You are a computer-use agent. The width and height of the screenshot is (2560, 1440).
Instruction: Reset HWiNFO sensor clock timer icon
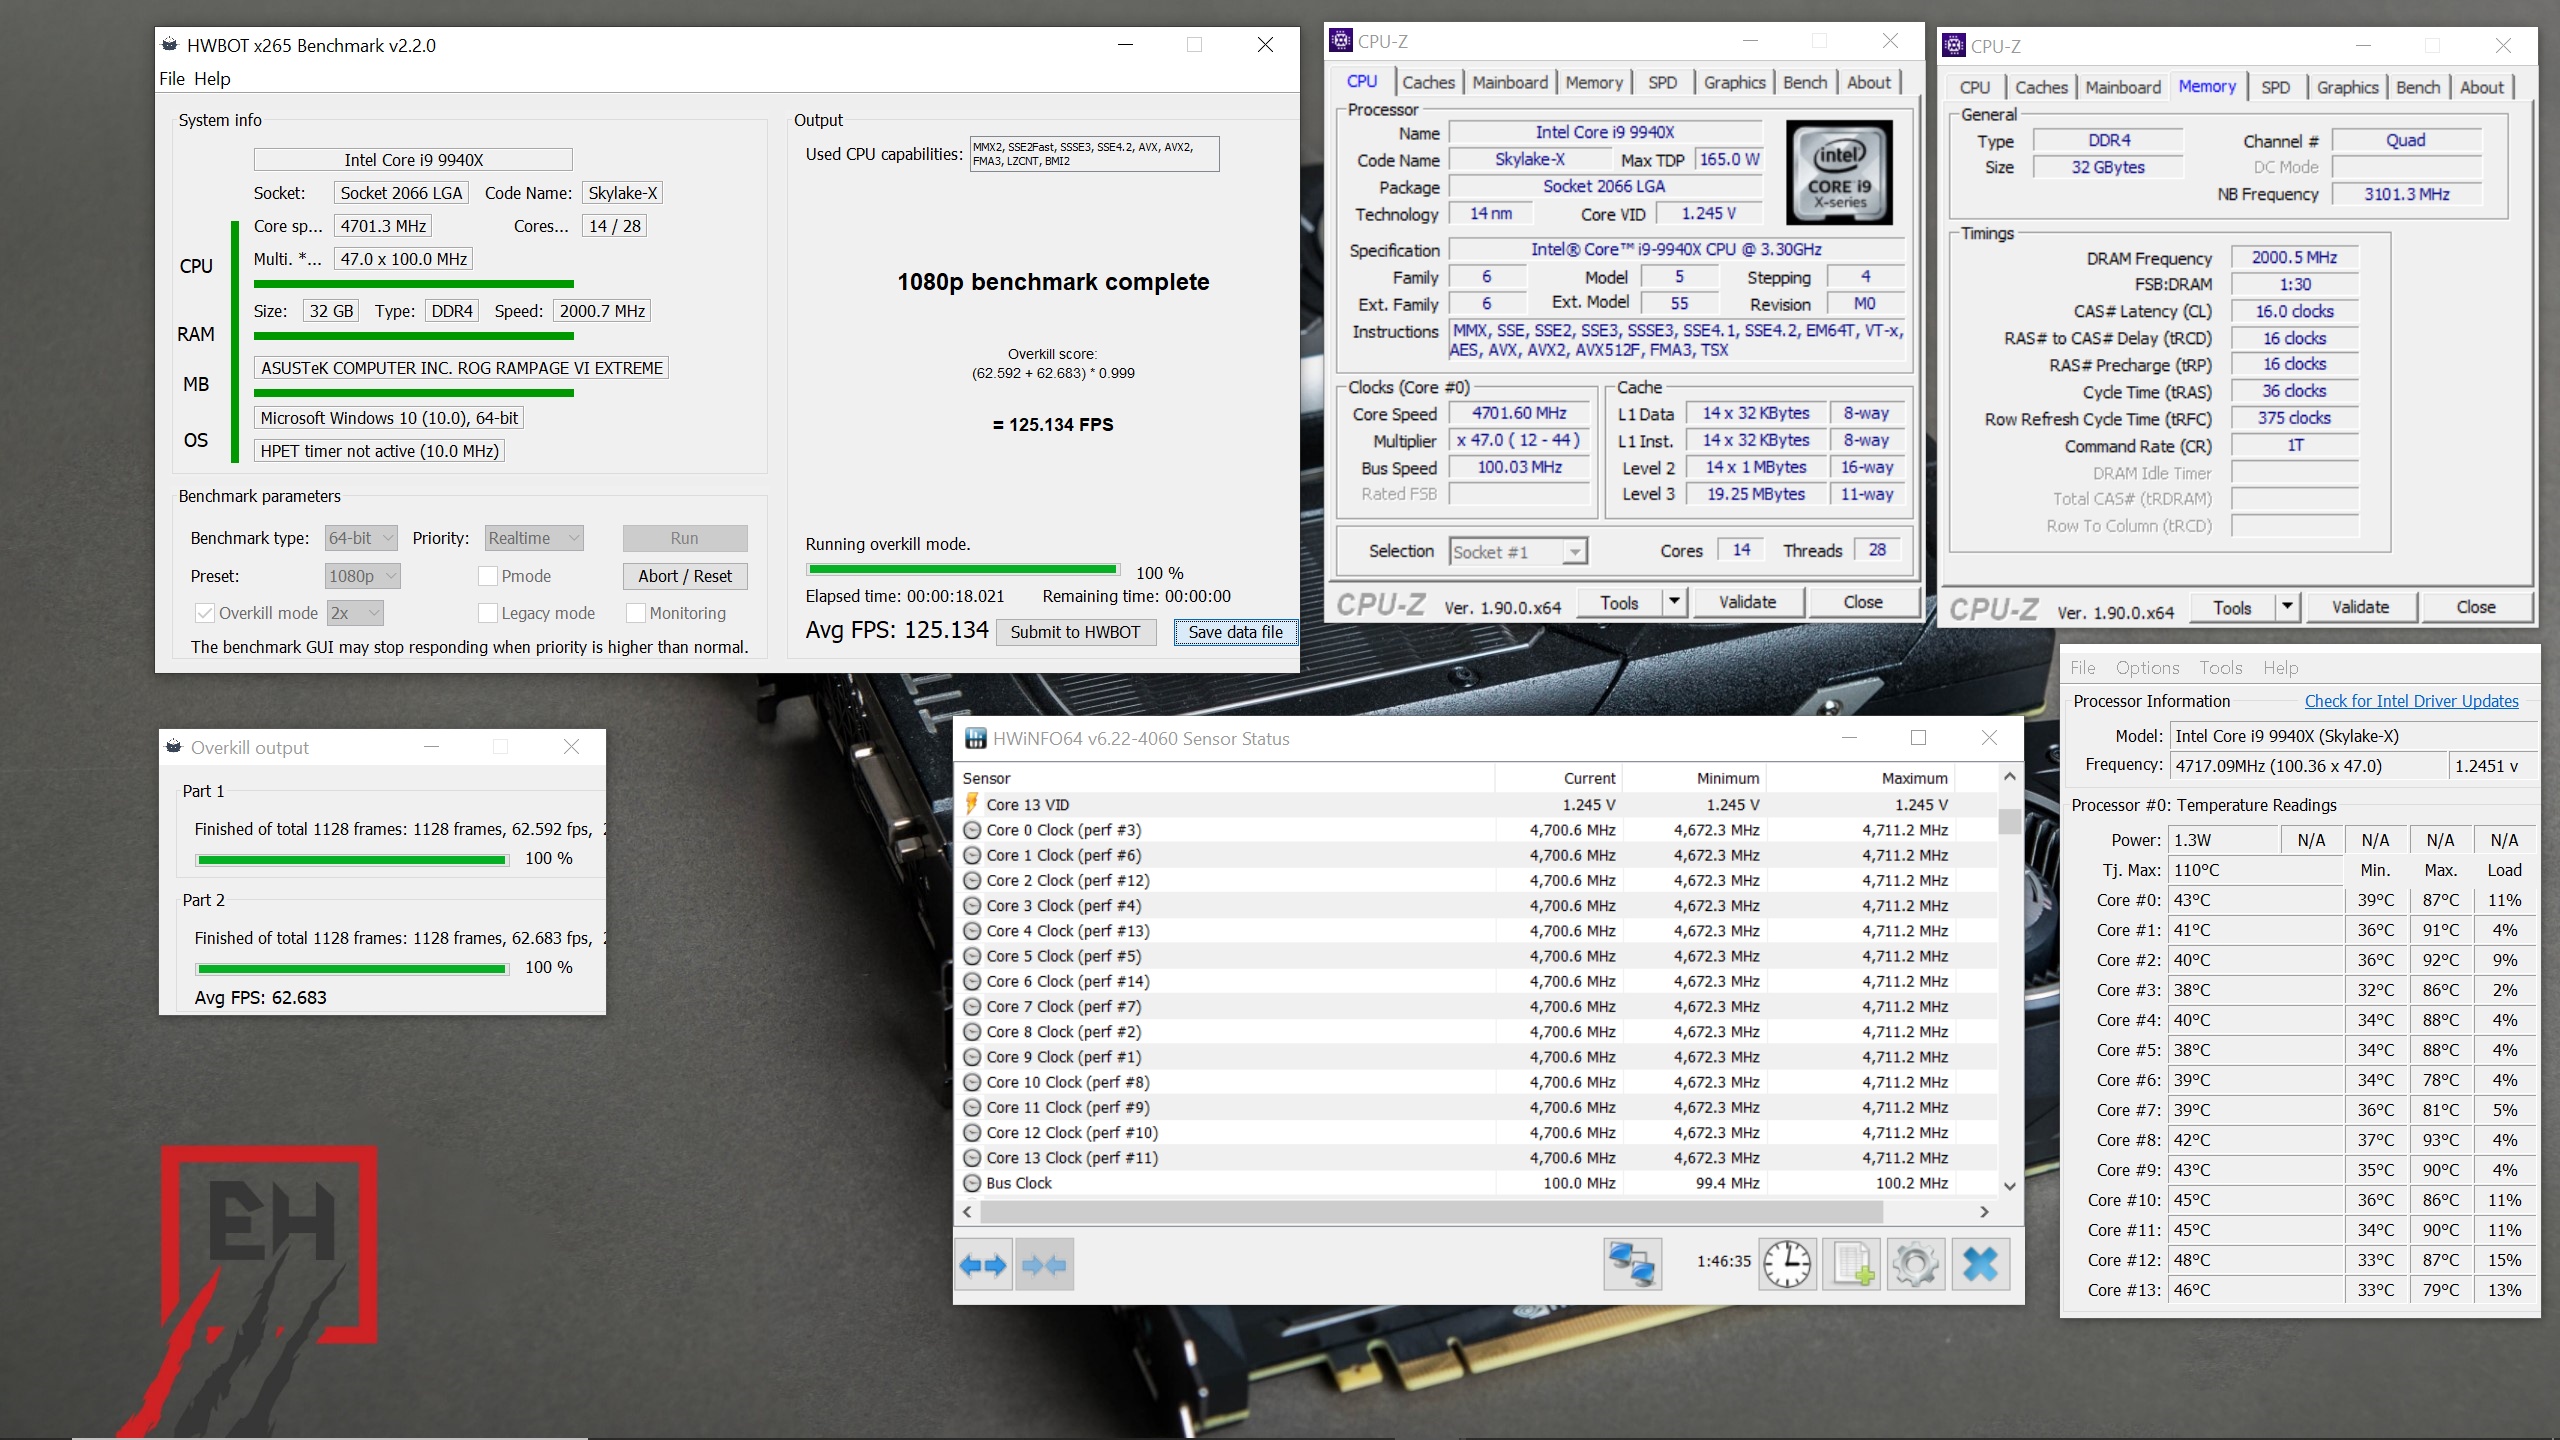[x=1788, y=1265]
